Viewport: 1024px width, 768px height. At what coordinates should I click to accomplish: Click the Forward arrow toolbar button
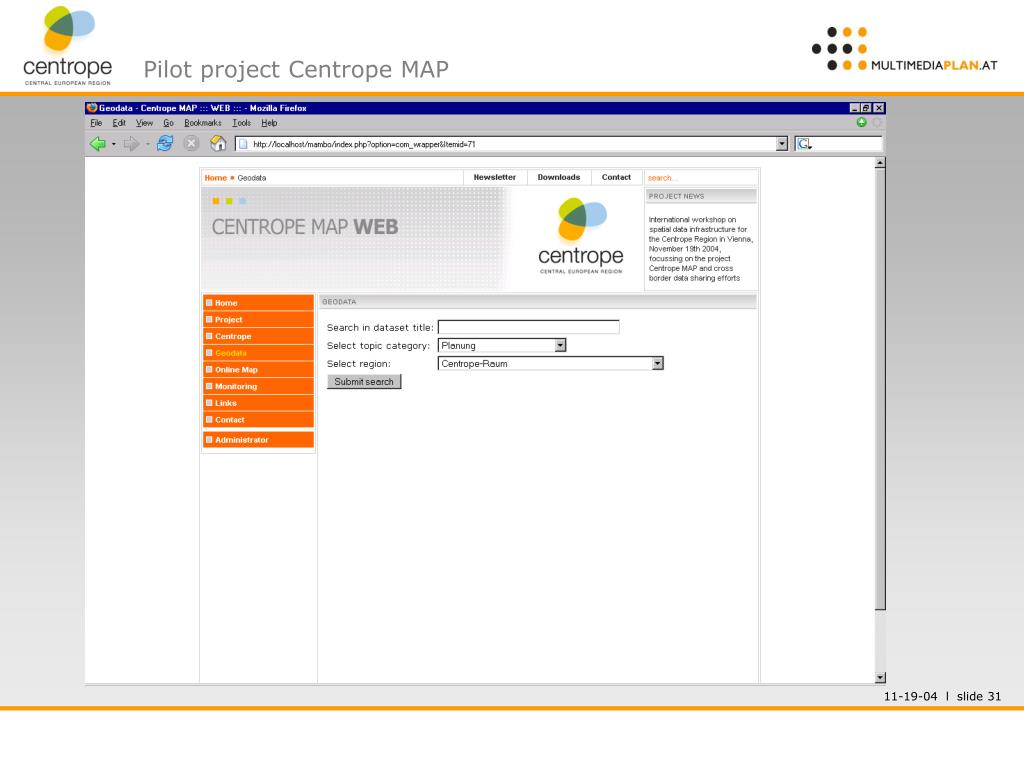click(x=131, y=144)
